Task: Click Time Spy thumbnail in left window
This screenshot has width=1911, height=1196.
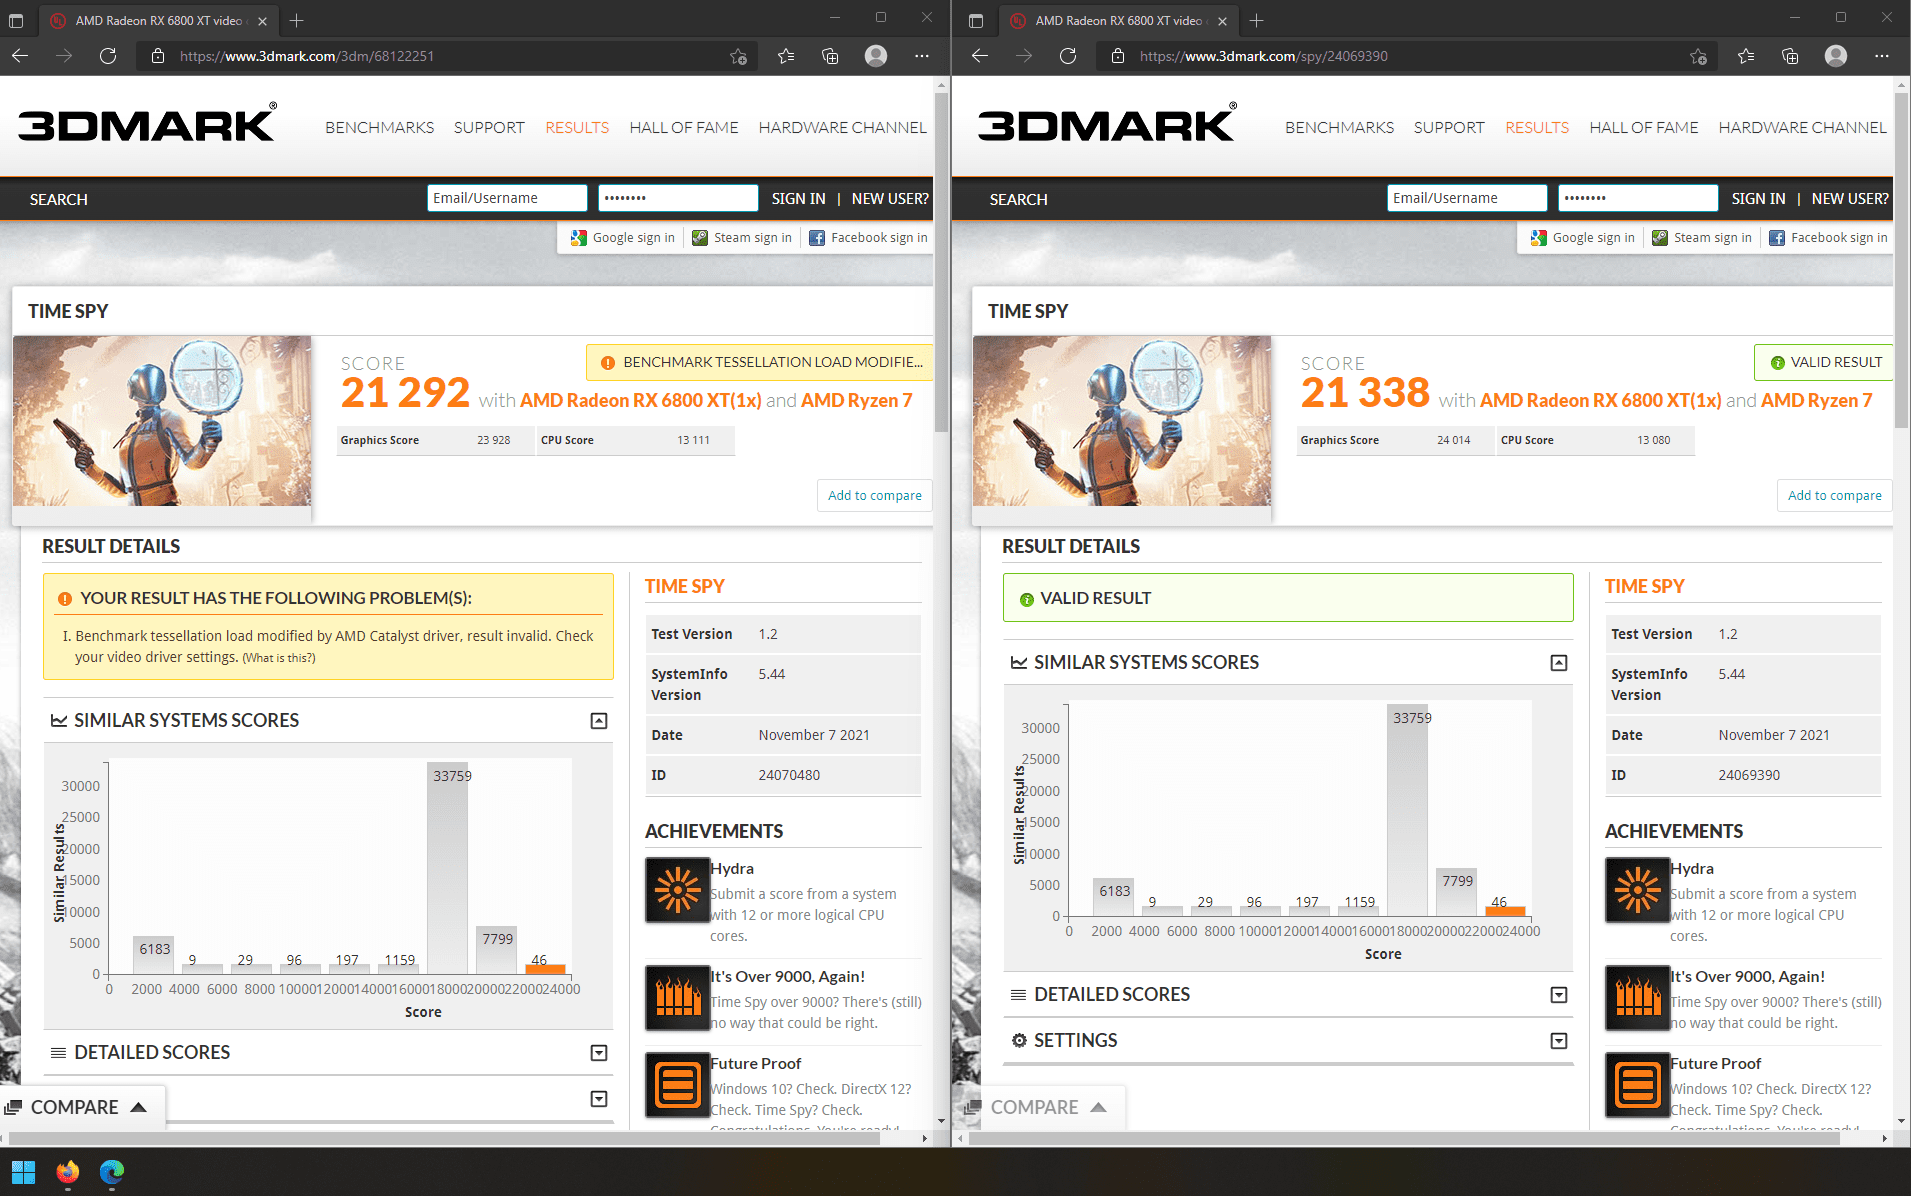Action: (x=162, y=421)
